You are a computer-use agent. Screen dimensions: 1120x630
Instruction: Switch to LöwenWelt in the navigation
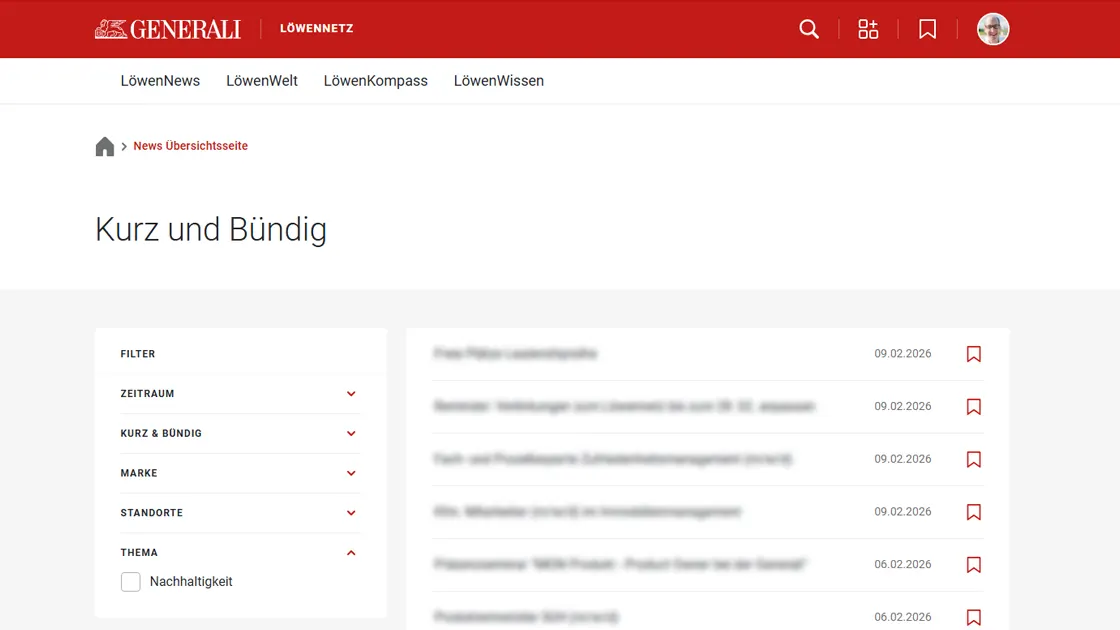[x=262, y=81]
